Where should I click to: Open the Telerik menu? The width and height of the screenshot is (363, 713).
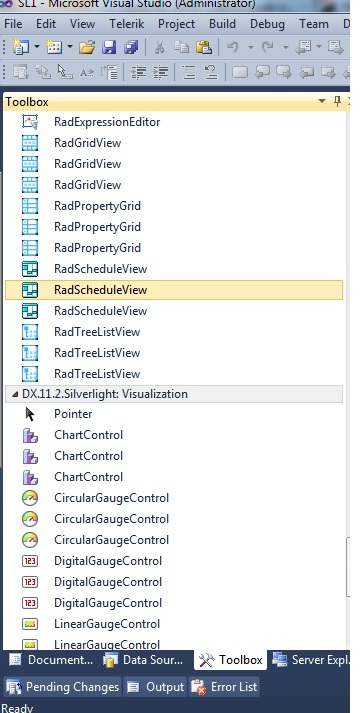click(126, 24)
